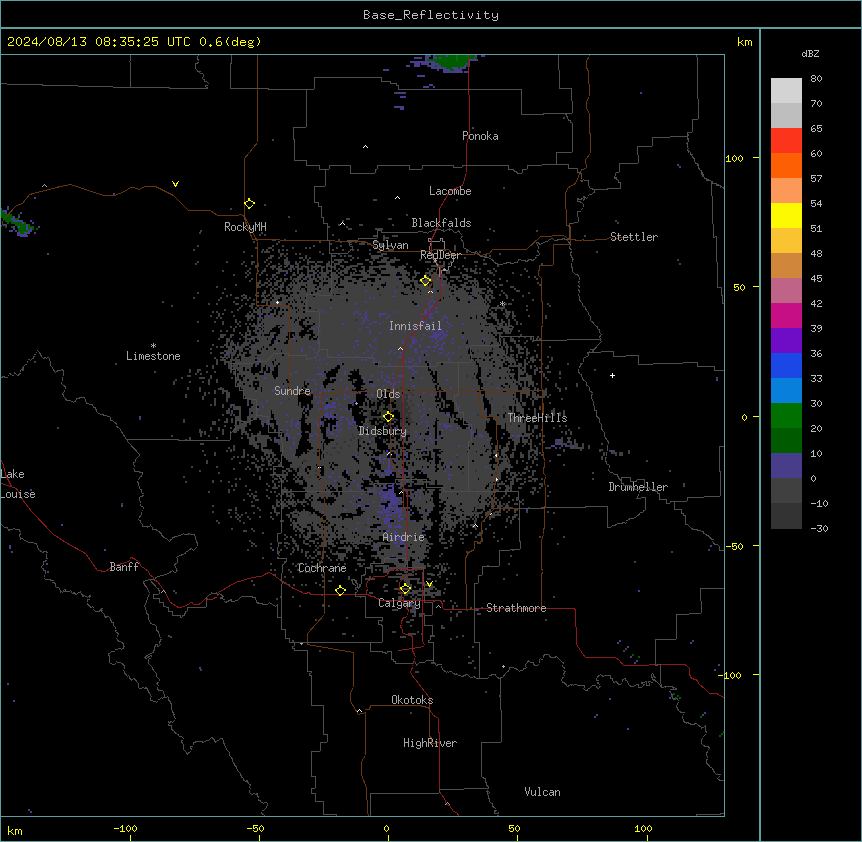The image size is (862, 842).
Task: Click the Sylvan label
Action: 390,245
